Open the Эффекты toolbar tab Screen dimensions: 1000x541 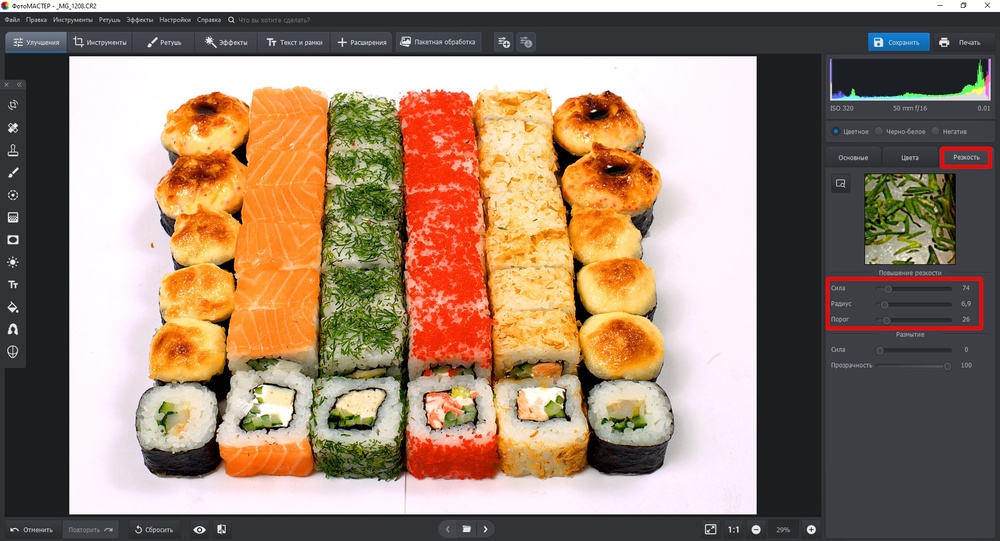point(226,42)
